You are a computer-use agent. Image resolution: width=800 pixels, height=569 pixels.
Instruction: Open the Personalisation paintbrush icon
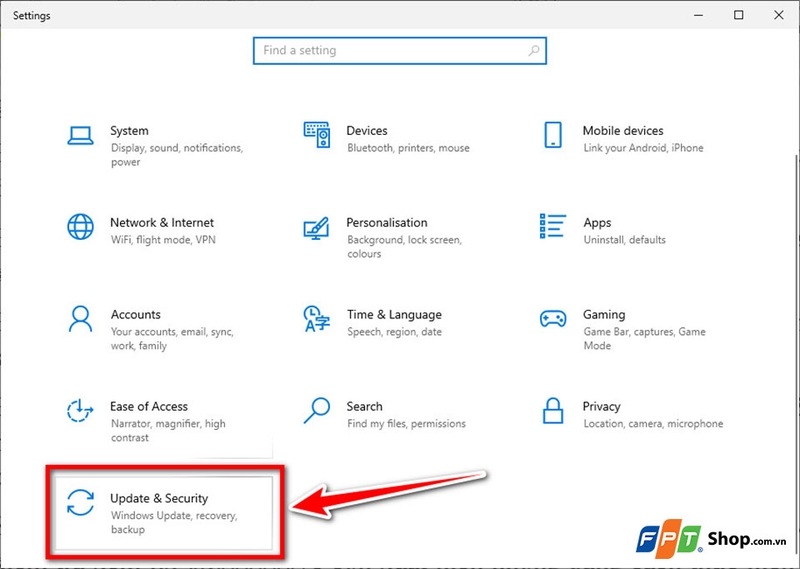tap(316, 227)
